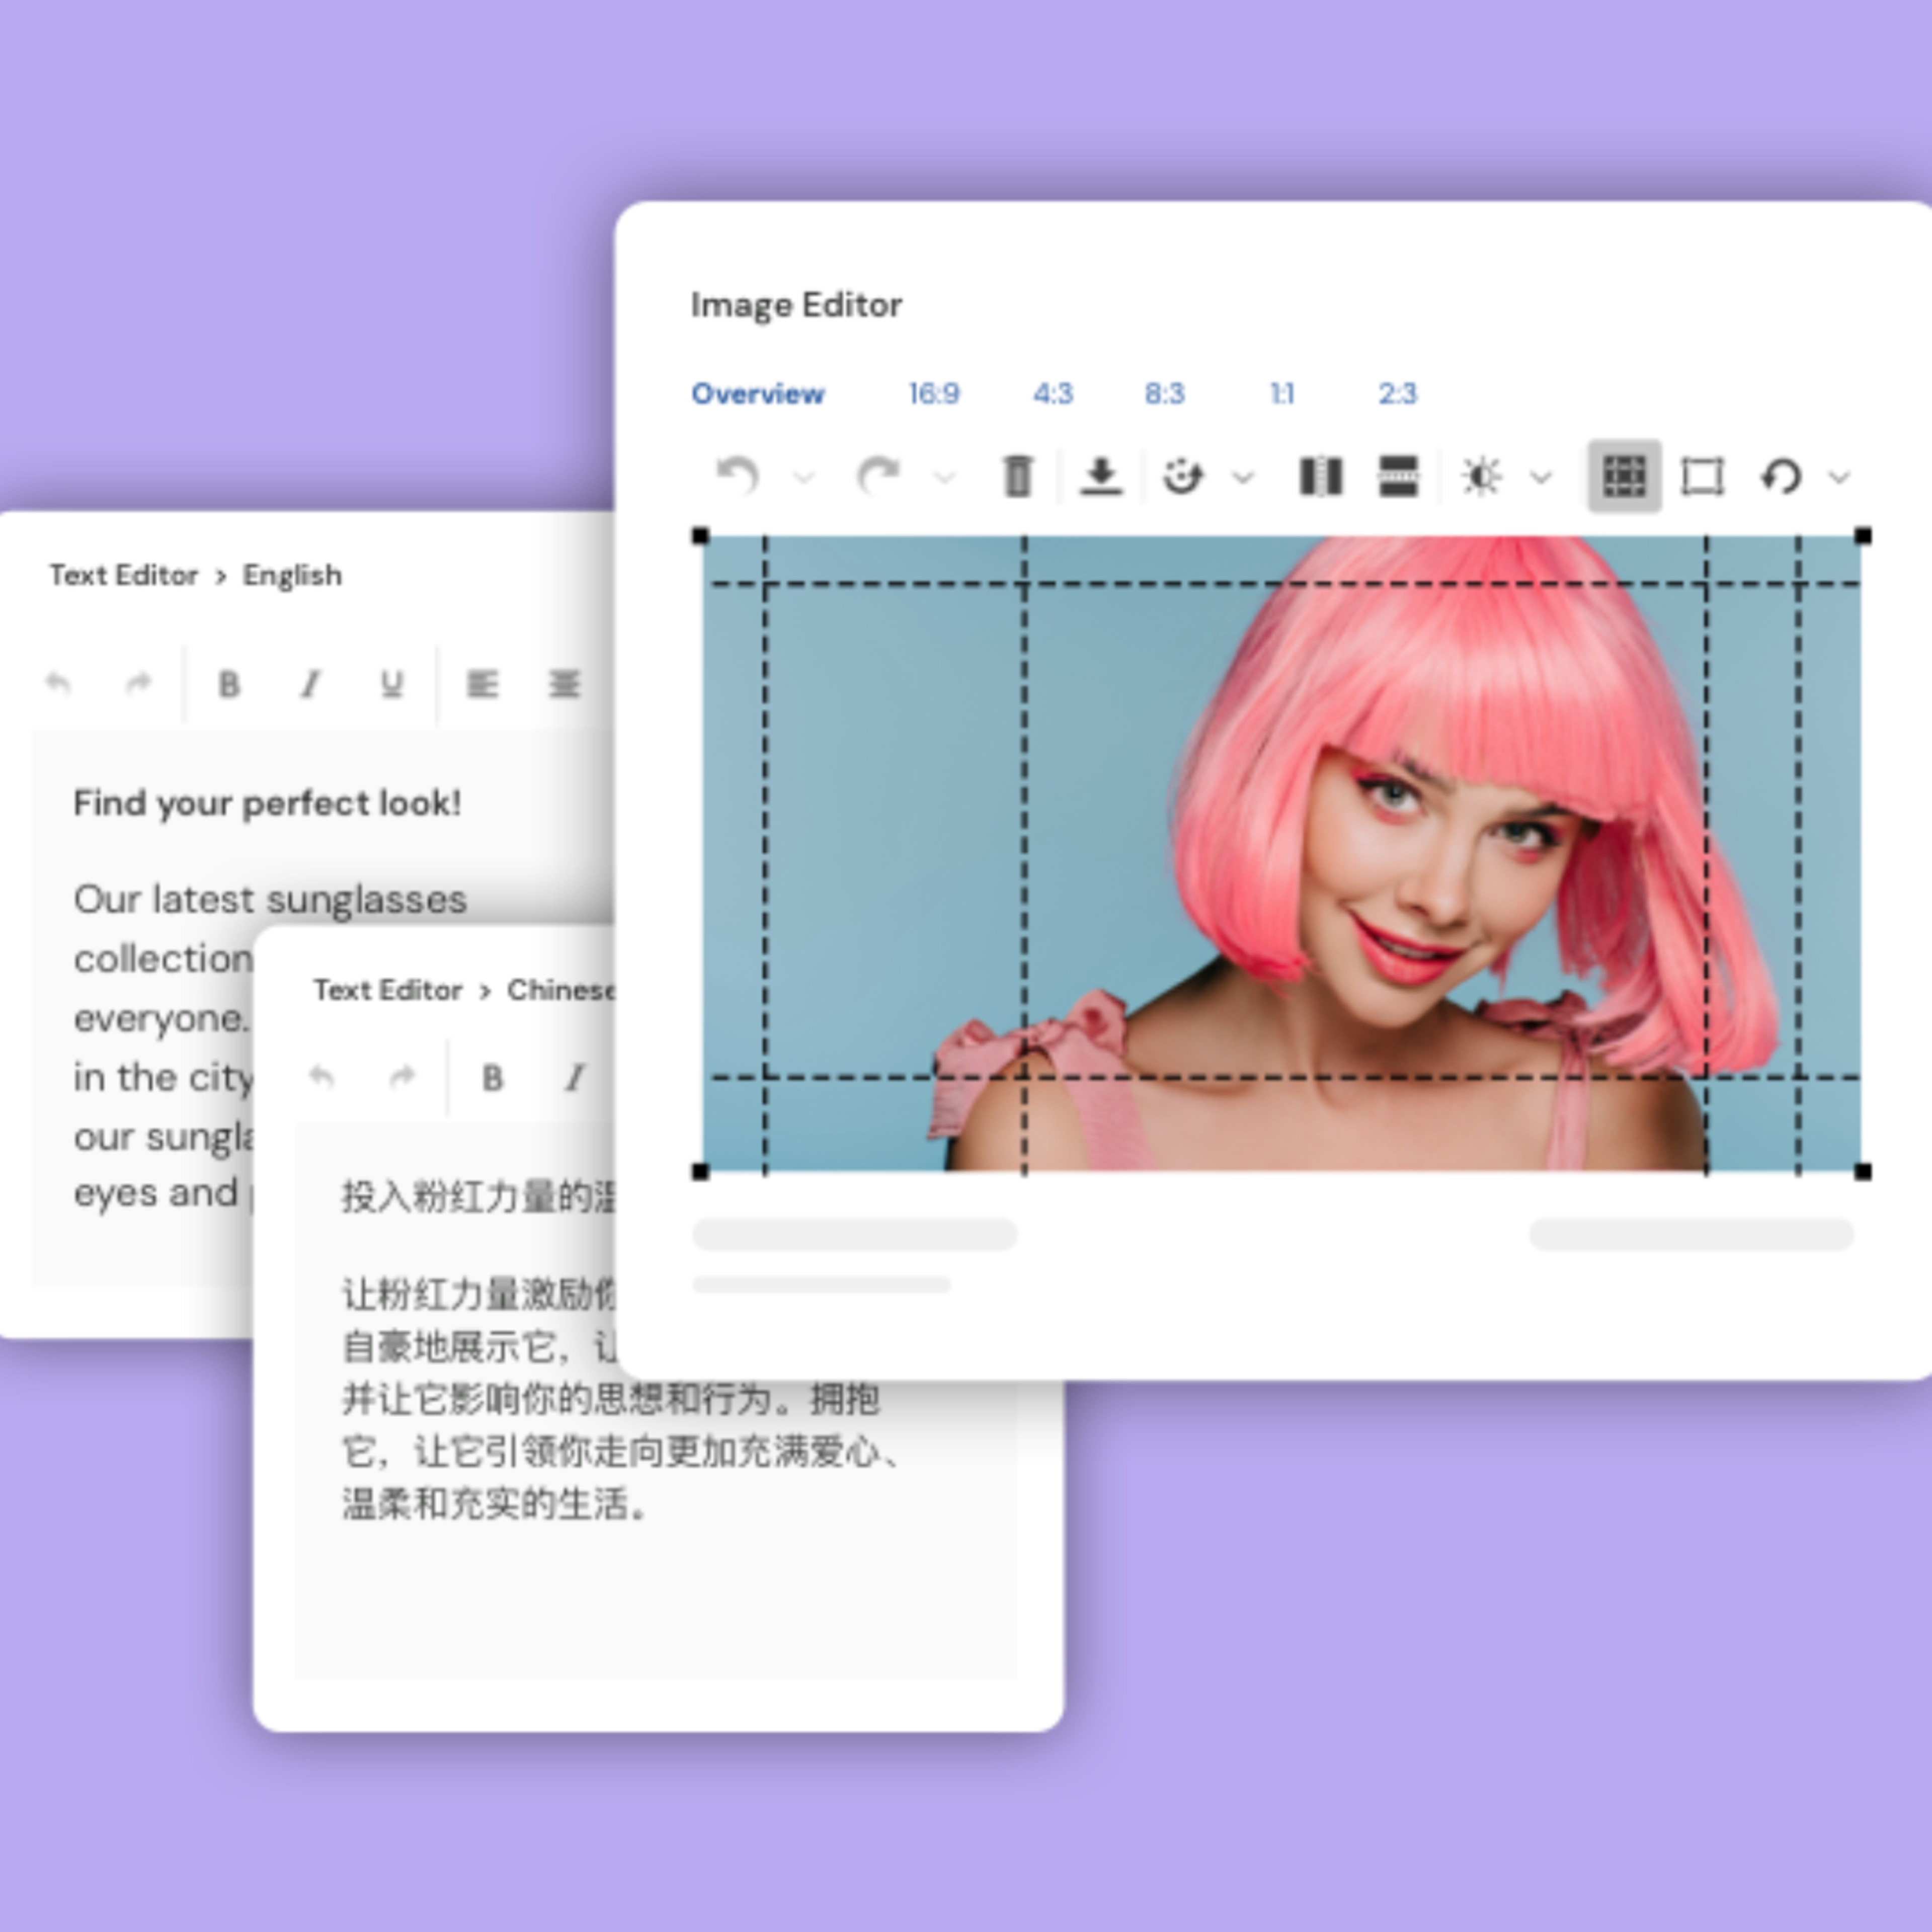Viewport: 1932px width, 1932px height.
Task: Toggle the grid overlay button
Action: point(1624,476)
